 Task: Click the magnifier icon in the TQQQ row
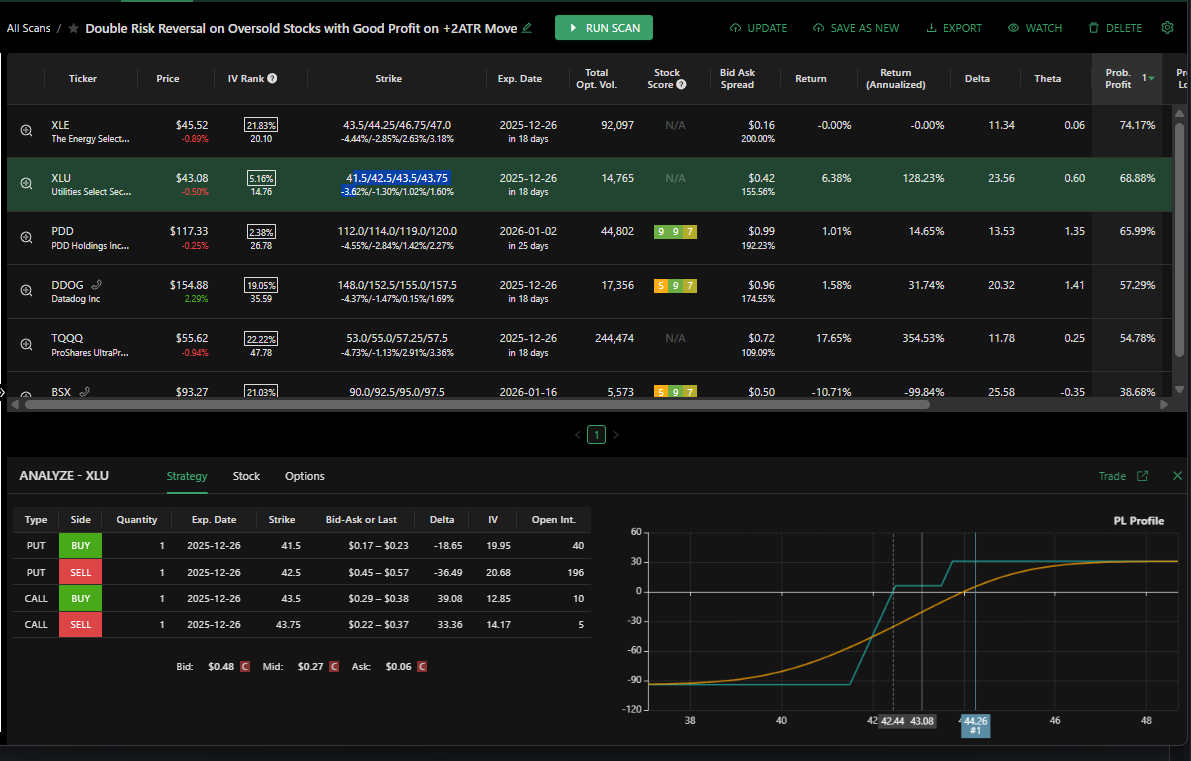pos(27,344)
